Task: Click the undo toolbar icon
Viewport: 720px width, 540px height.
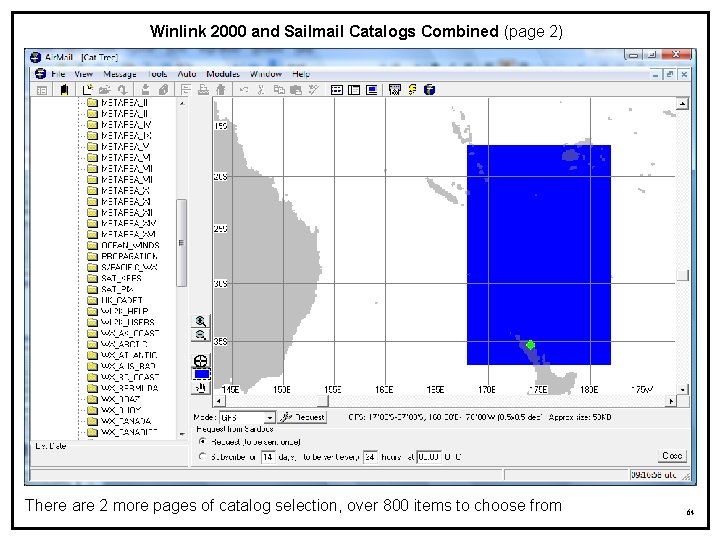Action: tap(244, 90)
